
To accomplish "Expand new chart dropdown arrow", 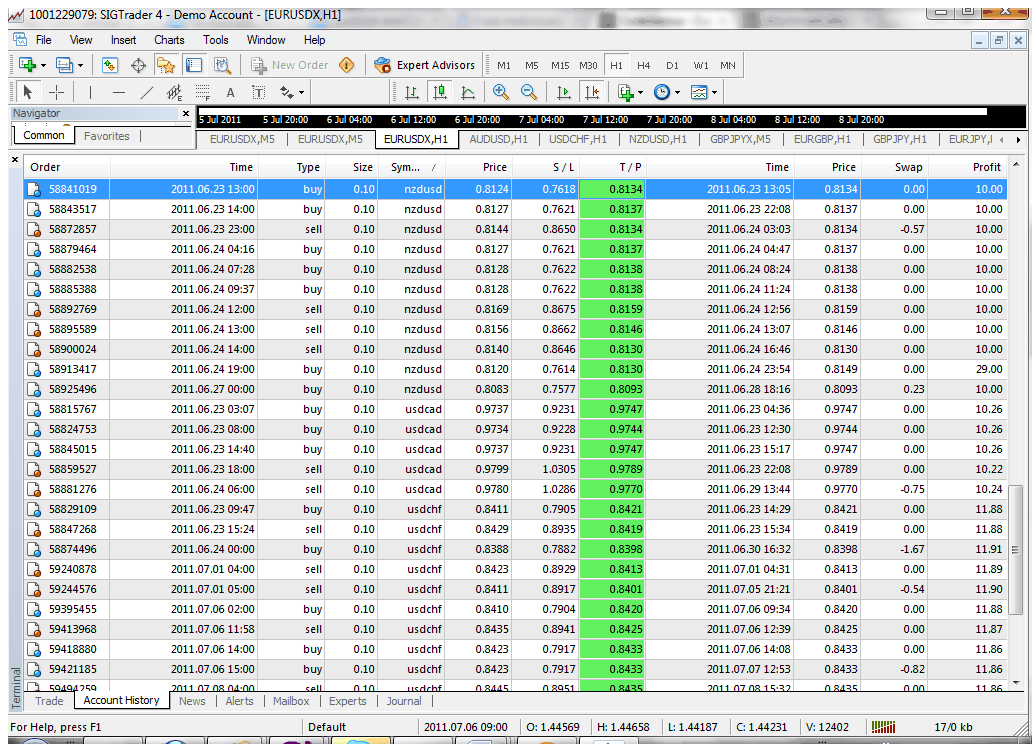I will [43, 65].
